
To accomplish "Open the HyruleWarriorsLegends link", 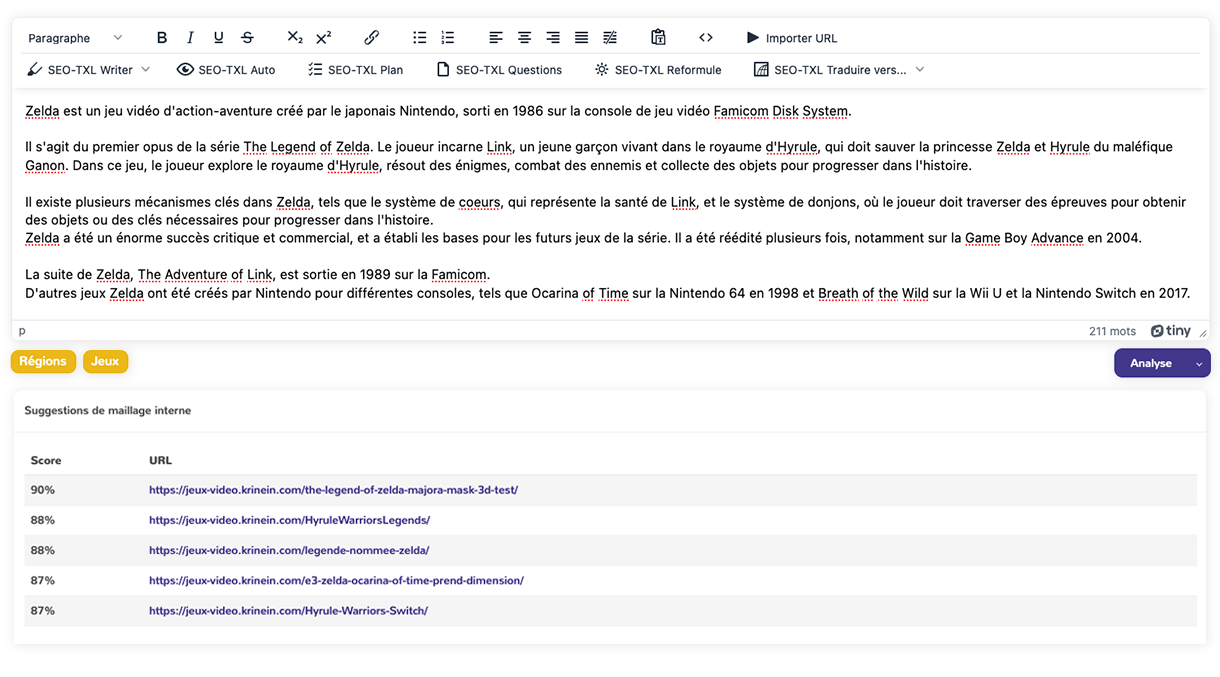I will pos(289,520).
